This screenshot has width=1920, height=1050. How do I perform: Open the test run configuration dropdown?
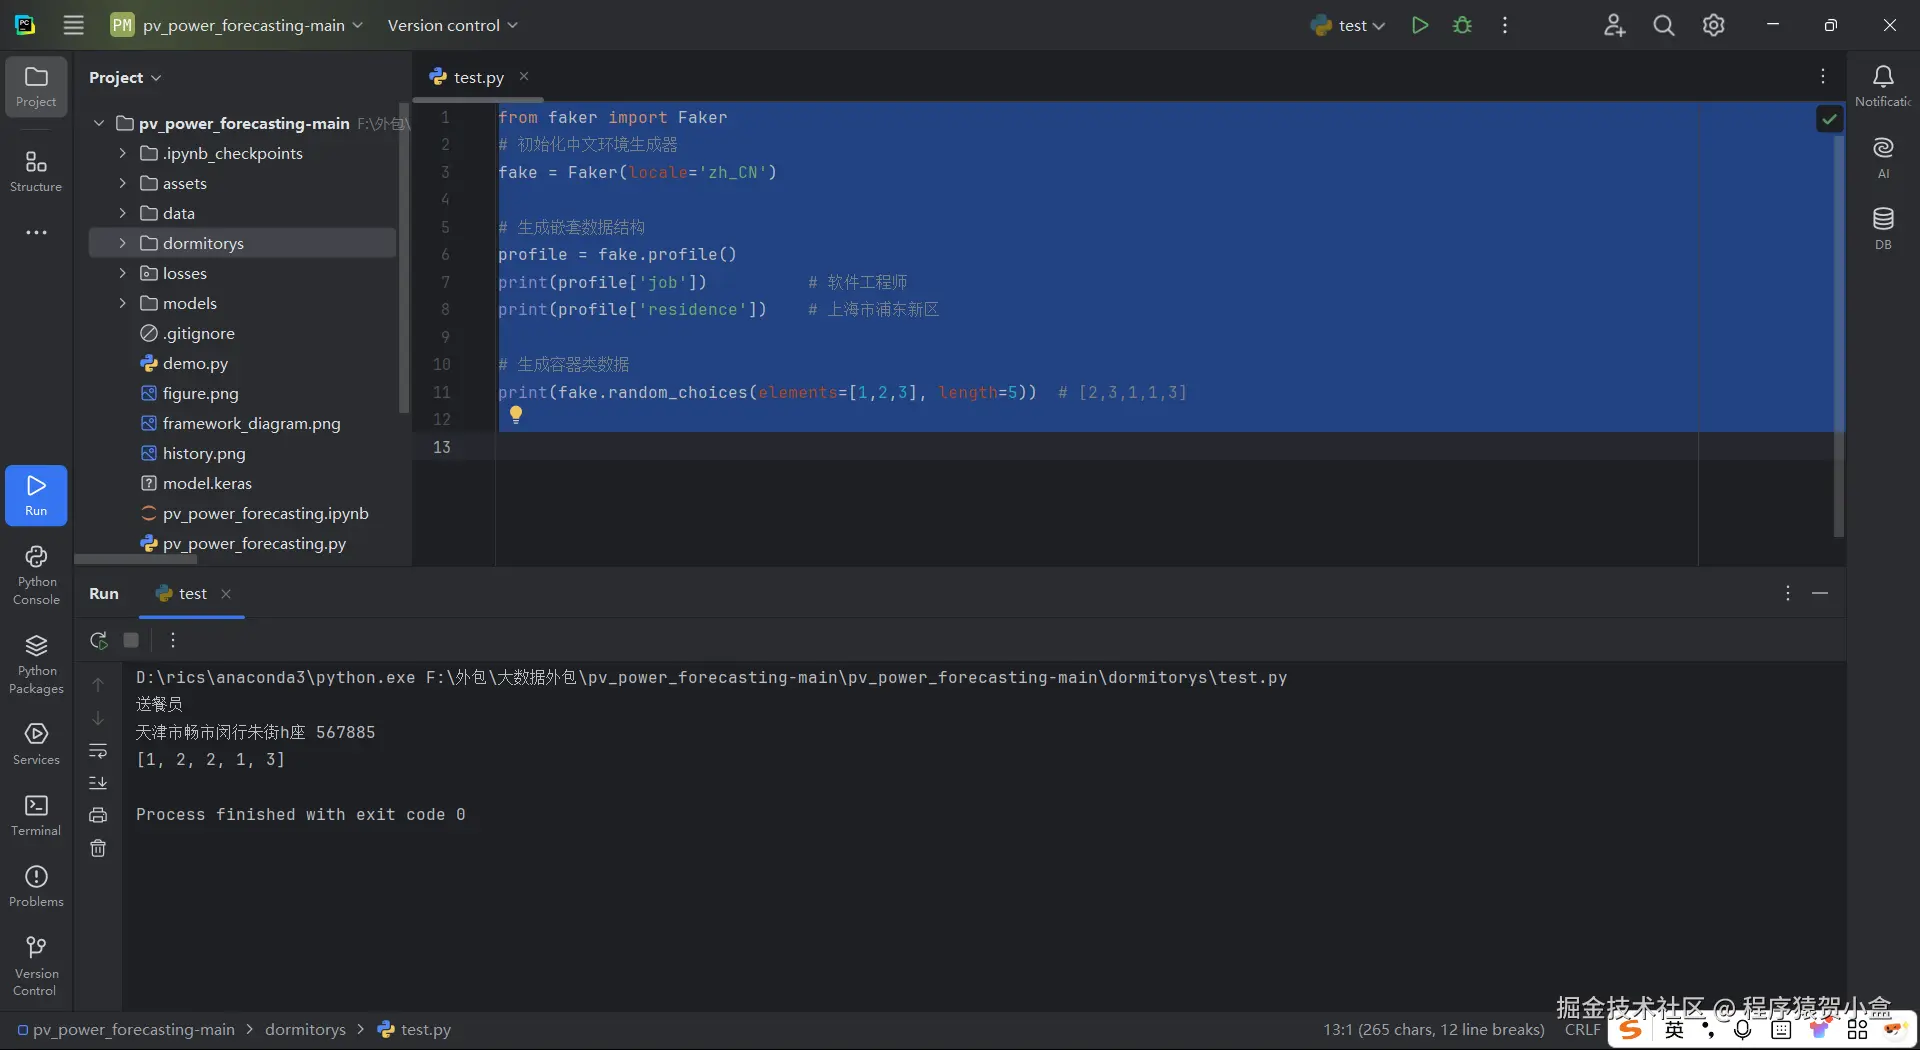pyautogui.click(x=1348, y=26)
